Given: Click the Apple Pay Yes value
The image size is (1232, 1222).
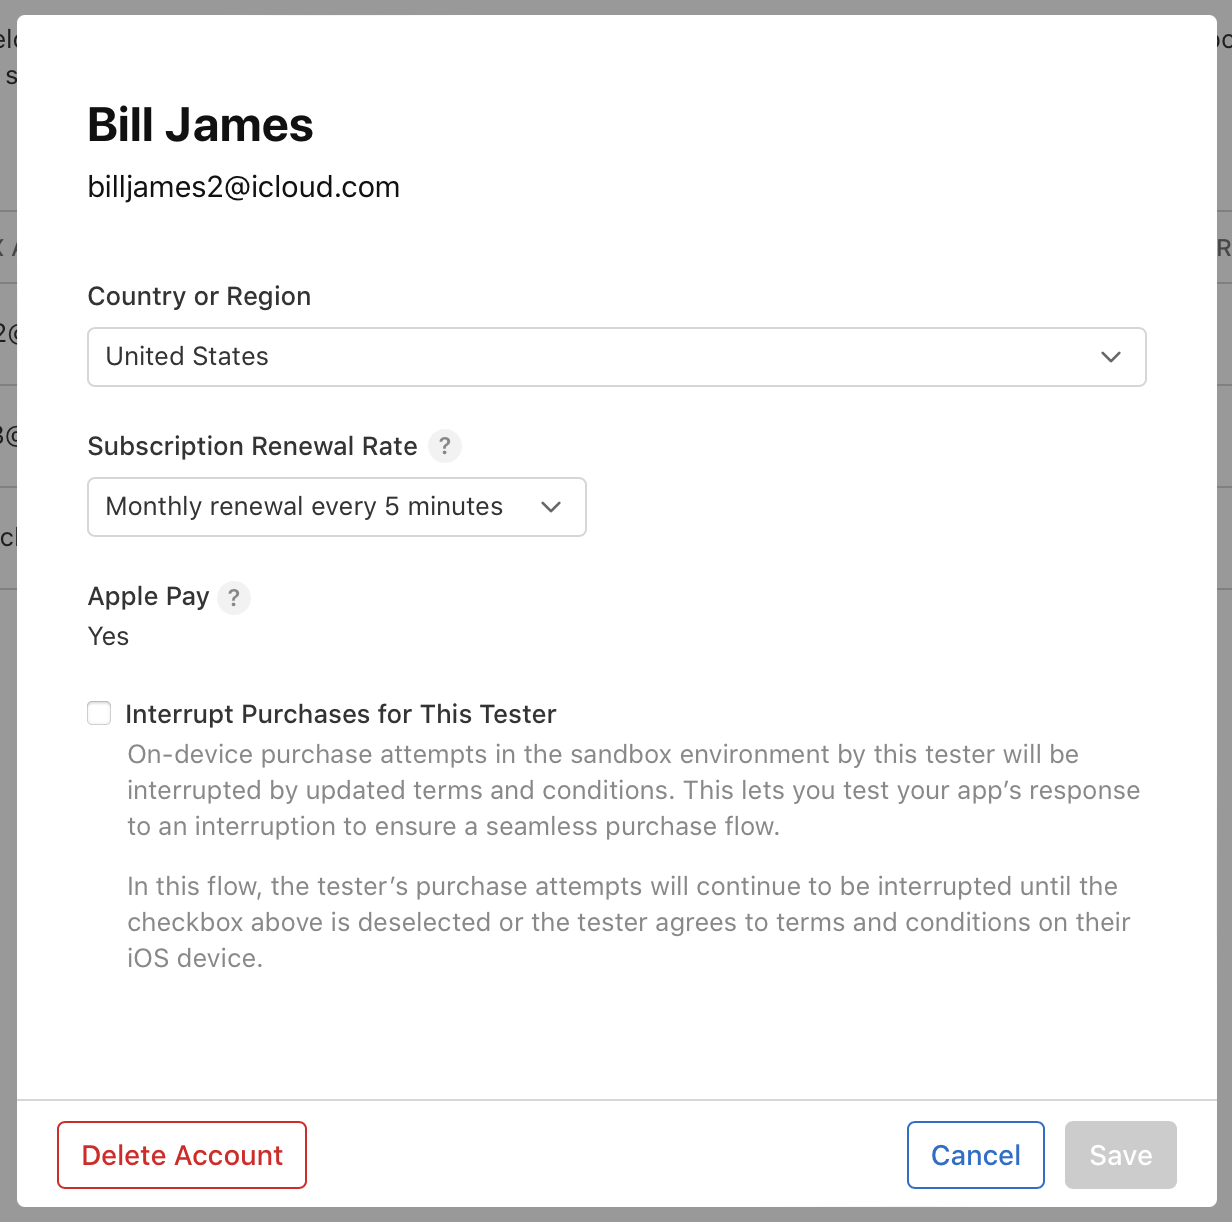Looking at the screenshot, I should [108, 636].
